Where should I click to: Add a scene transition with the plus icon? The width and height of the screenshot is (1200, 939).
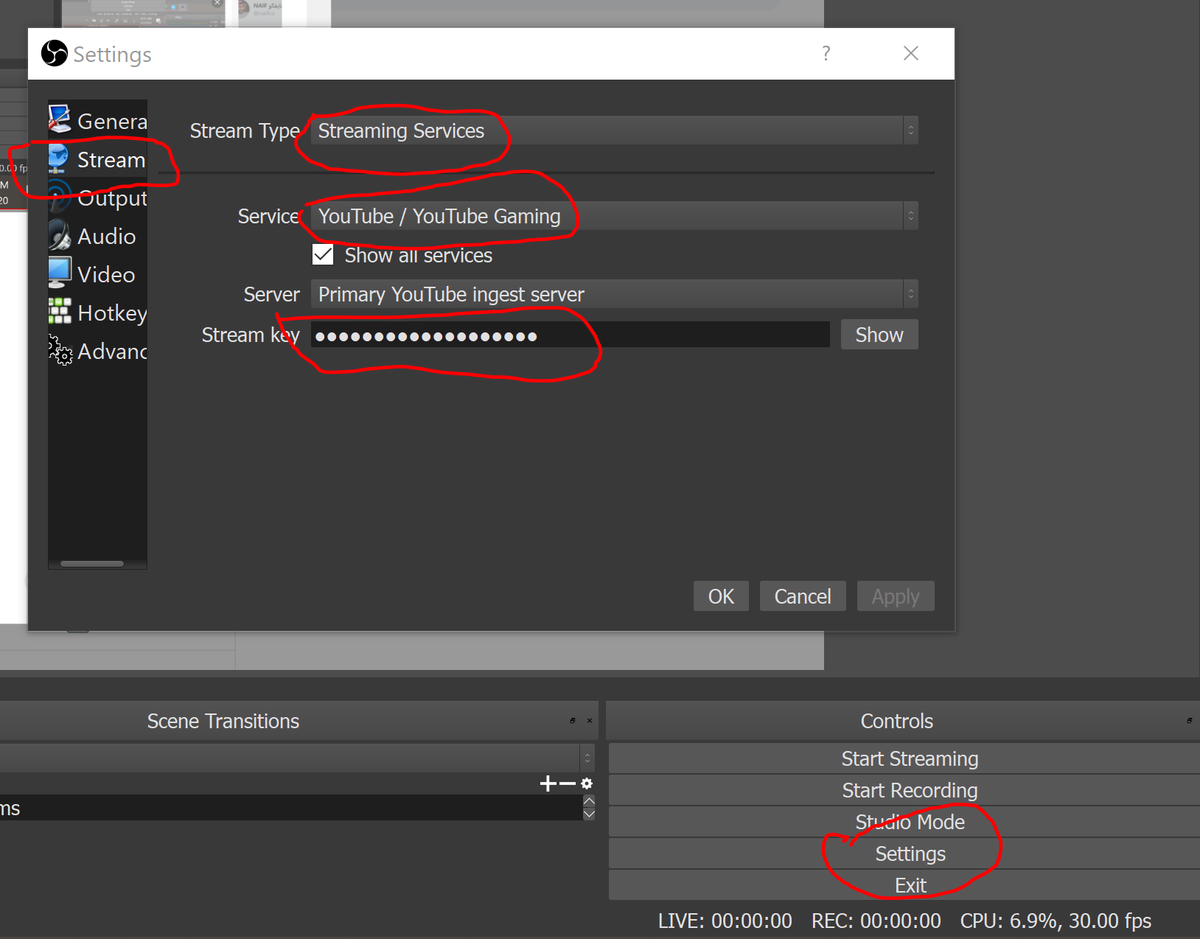[547, 784]
